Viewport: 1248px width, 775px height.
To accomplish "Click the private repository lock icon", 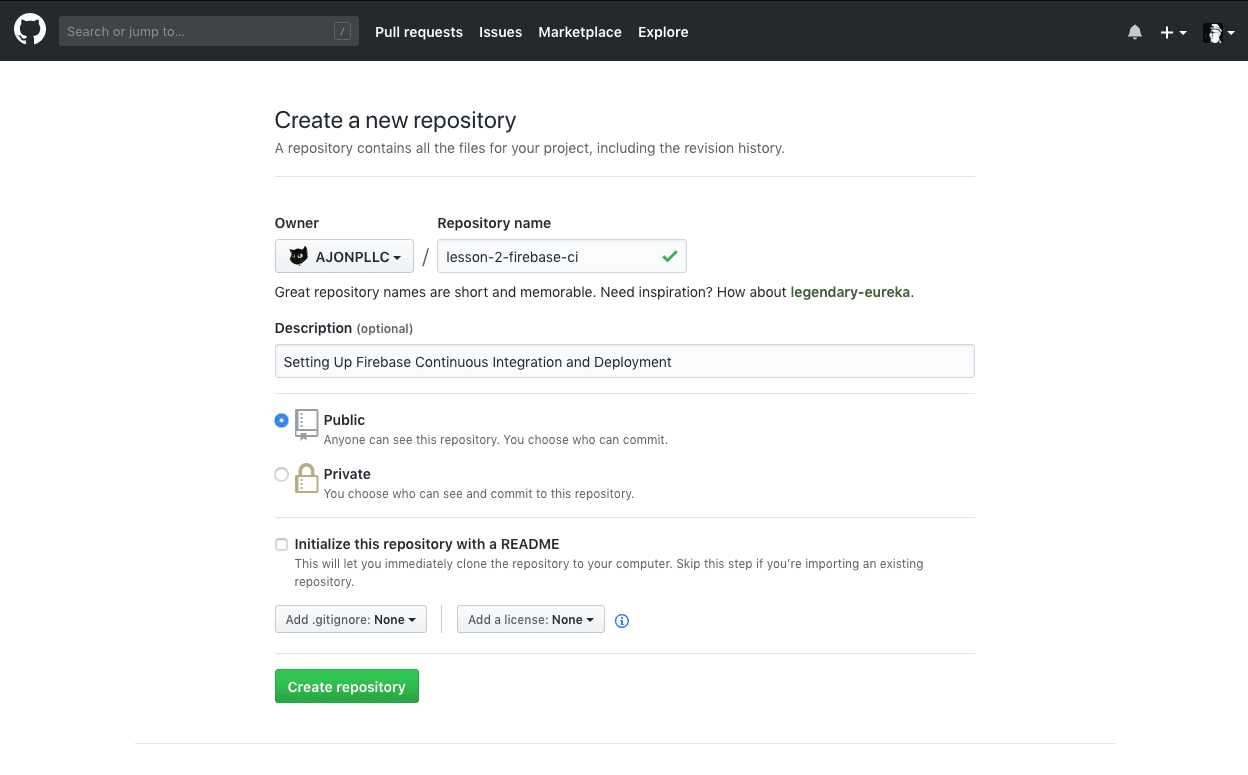I will tap(306, 478).
